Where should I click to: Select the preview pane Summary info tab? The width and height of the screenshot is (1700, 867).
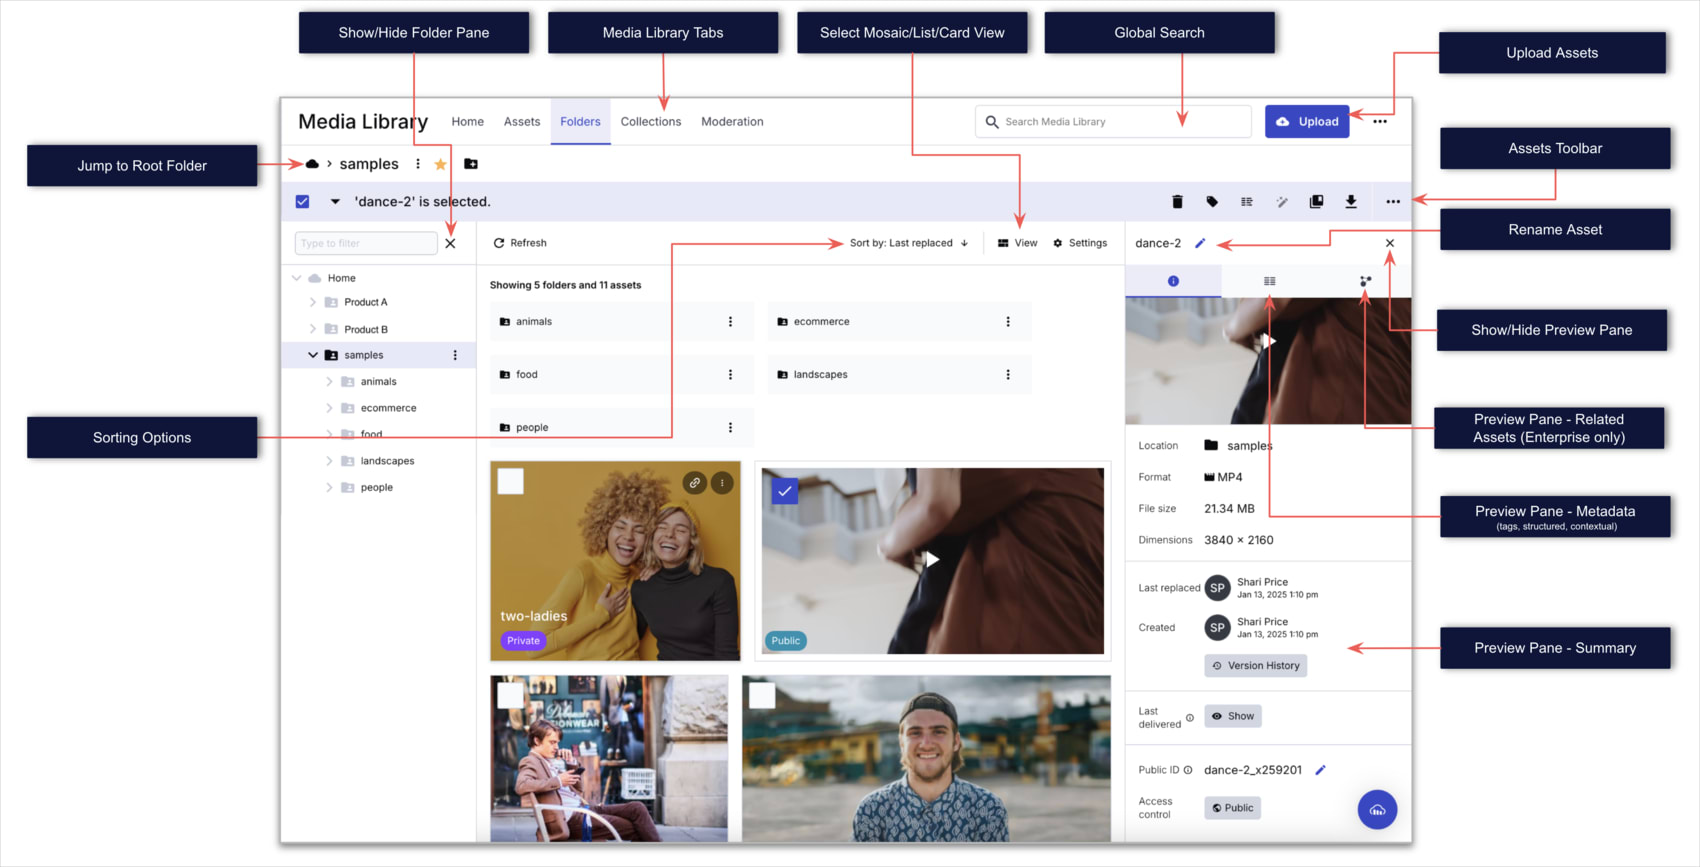[x=1173, y=281]
